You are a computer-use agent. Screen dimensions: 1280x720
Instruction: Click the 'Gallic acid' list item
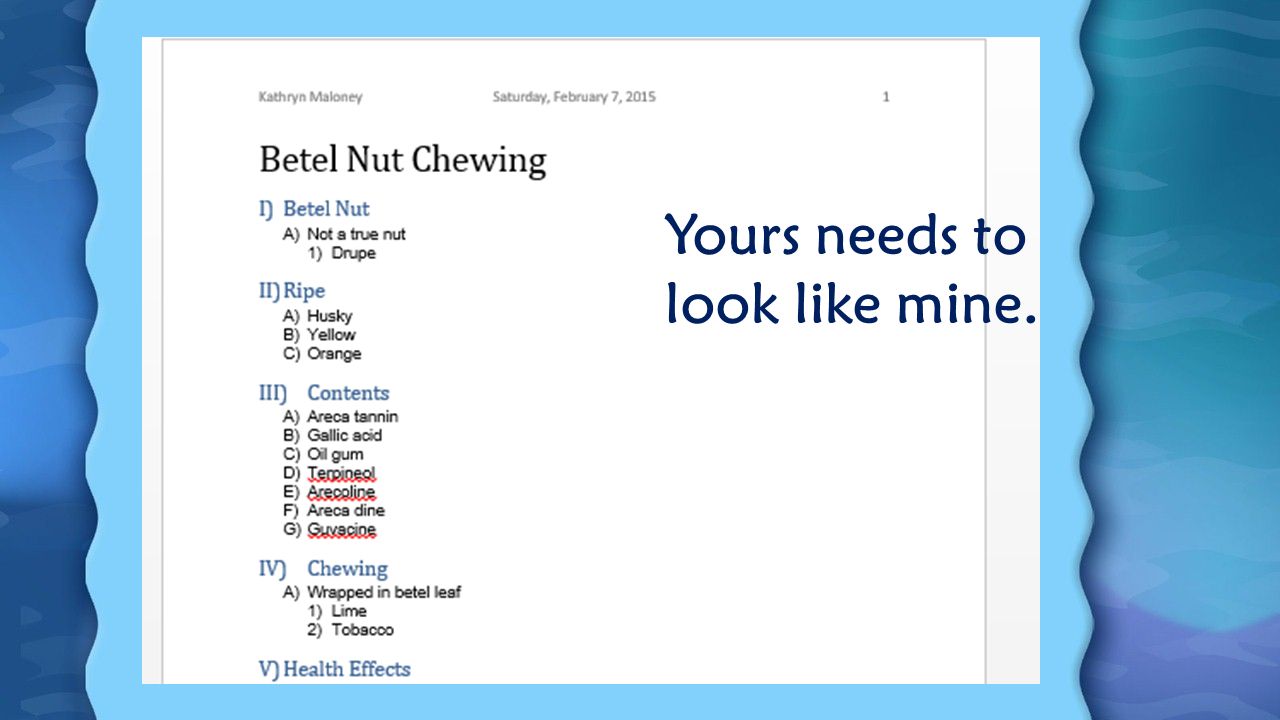point(344,435)
